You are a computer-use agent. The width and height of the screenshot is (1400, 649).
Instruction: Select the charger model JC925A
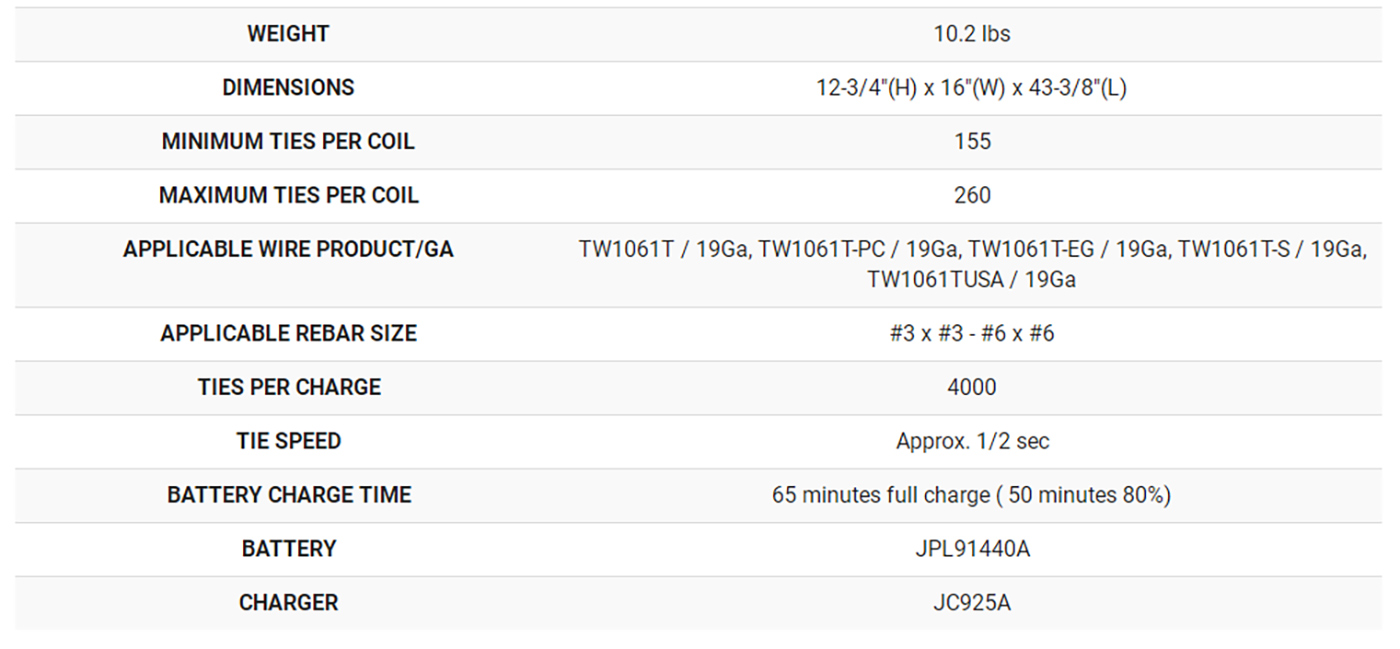[972, 604]
